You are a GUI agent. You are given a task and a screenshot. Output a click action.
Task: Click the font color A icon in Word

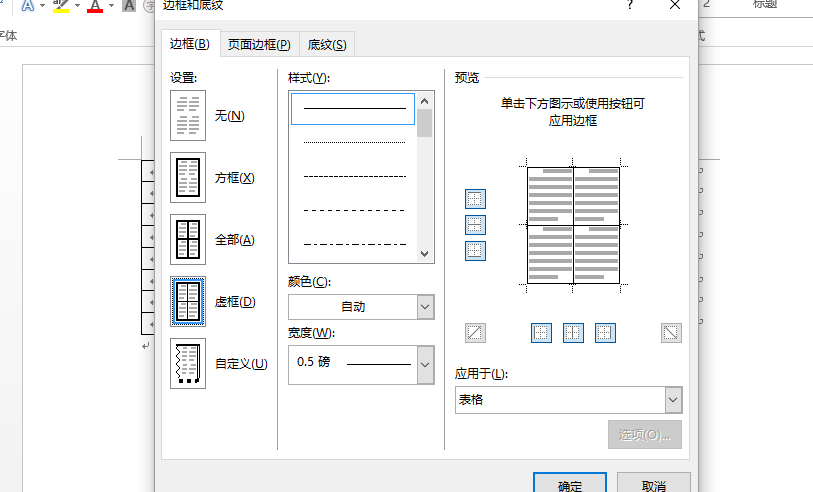(95, 6)
